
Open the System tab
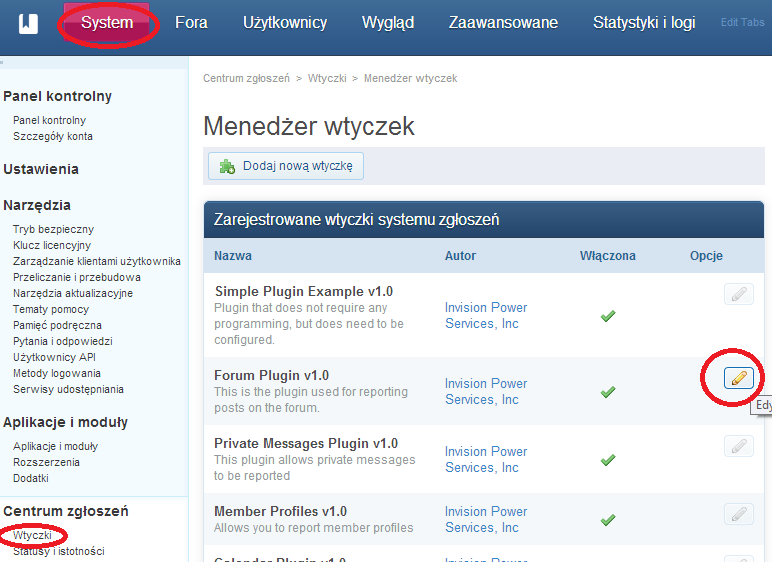coord(107,23)
